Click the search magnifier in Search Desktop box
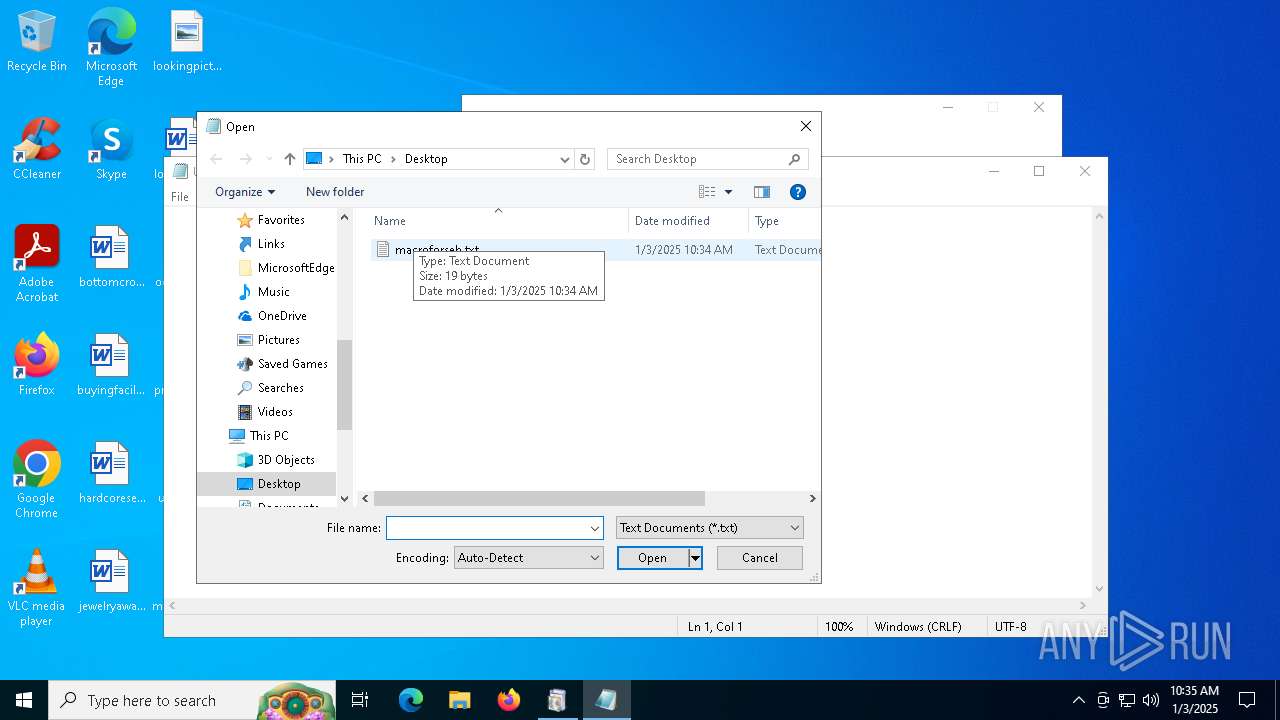 tap(794, 159)
